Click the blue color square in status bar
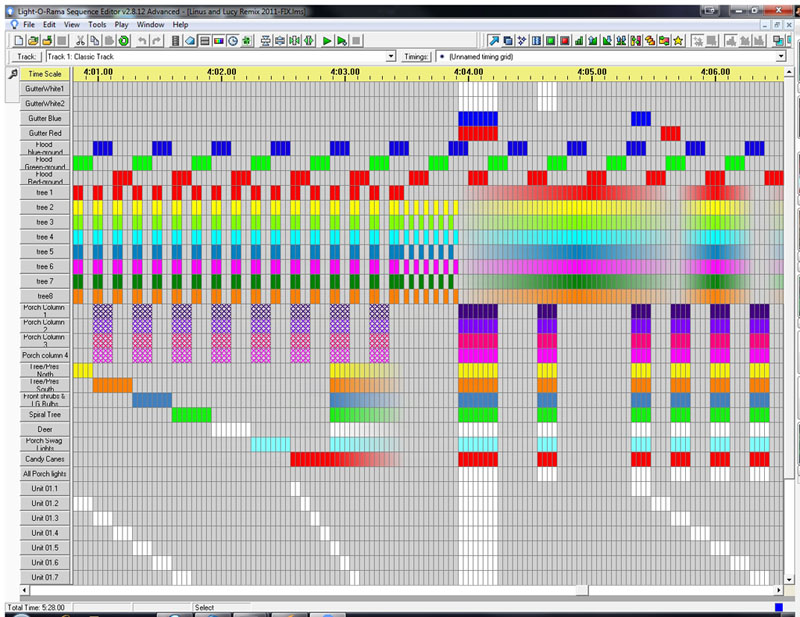The width and height of the screenshot is (800, 617). pos(778,607)
